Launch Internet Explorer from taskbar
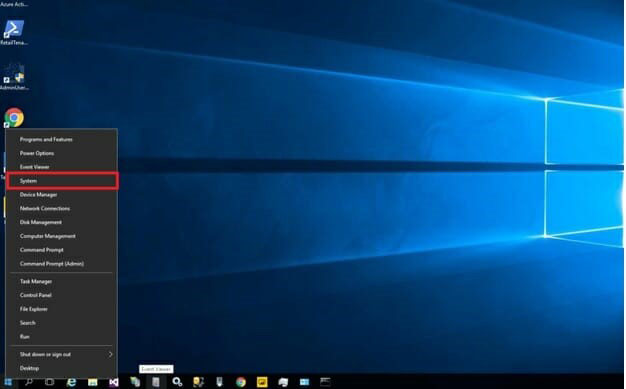This screenshot has height=389, width=626. click(71, 382)
